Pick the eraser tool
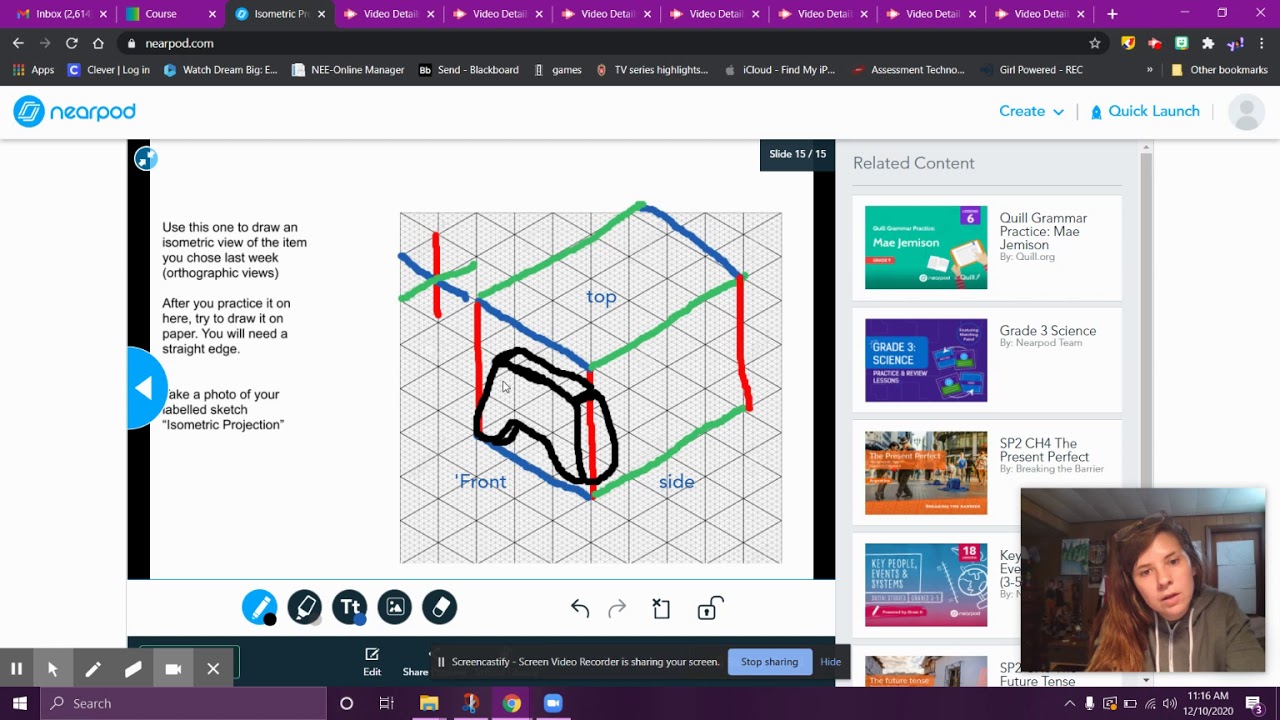 (440, 607)
